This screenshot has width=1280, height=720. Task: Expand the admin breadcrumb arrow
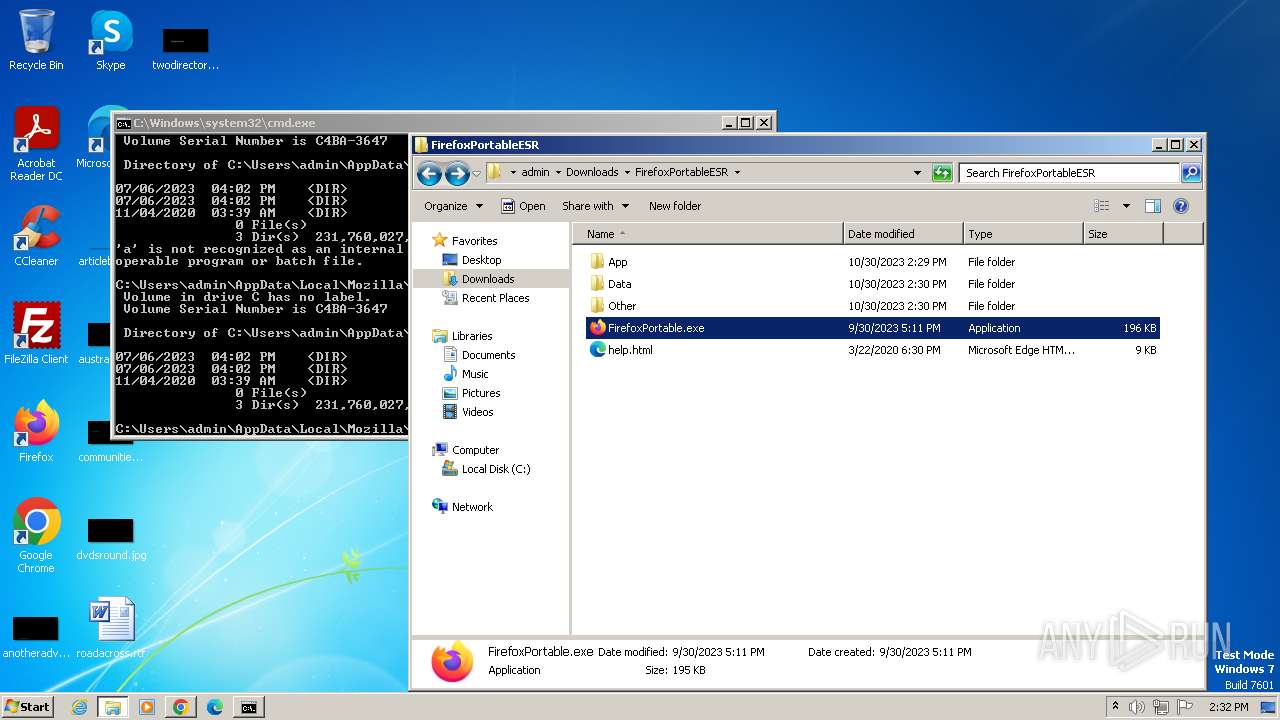coord(558,173)
